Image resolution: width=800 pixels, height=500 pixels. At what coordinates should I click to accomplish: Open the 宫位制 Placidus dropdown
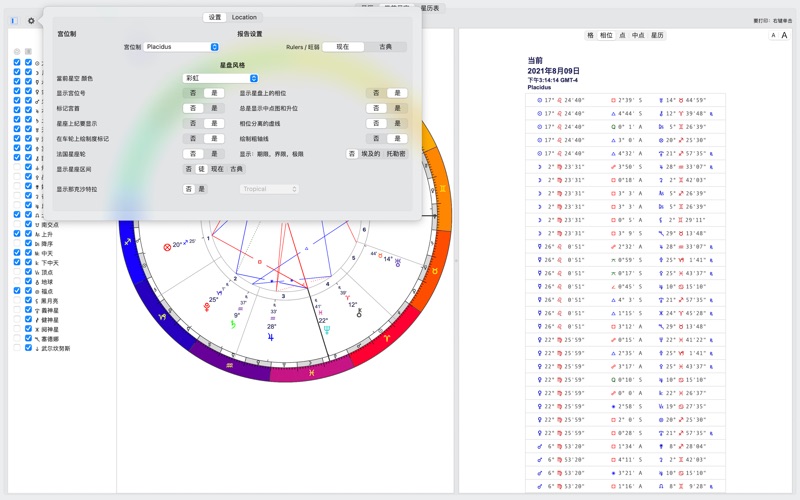click(181, 47)
